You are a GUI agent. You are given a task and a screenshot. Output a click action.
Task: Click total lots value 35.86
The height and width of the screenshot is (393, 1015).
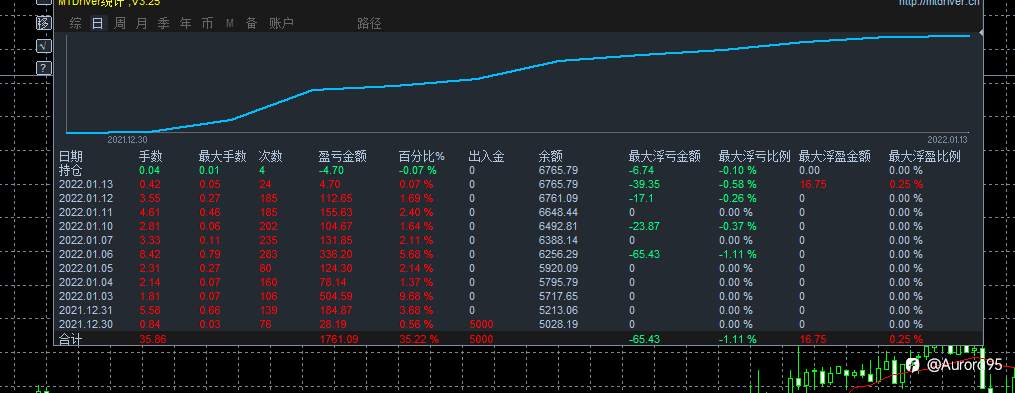pos(152,339)
